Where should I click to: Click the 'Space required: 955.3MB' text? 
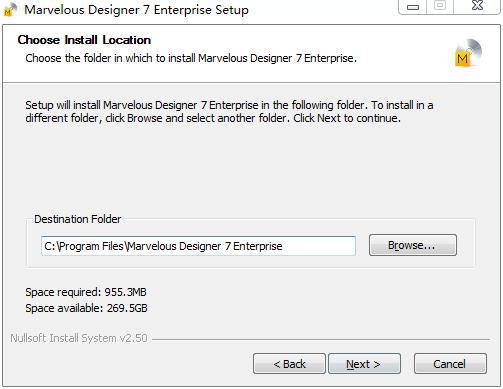86,292
